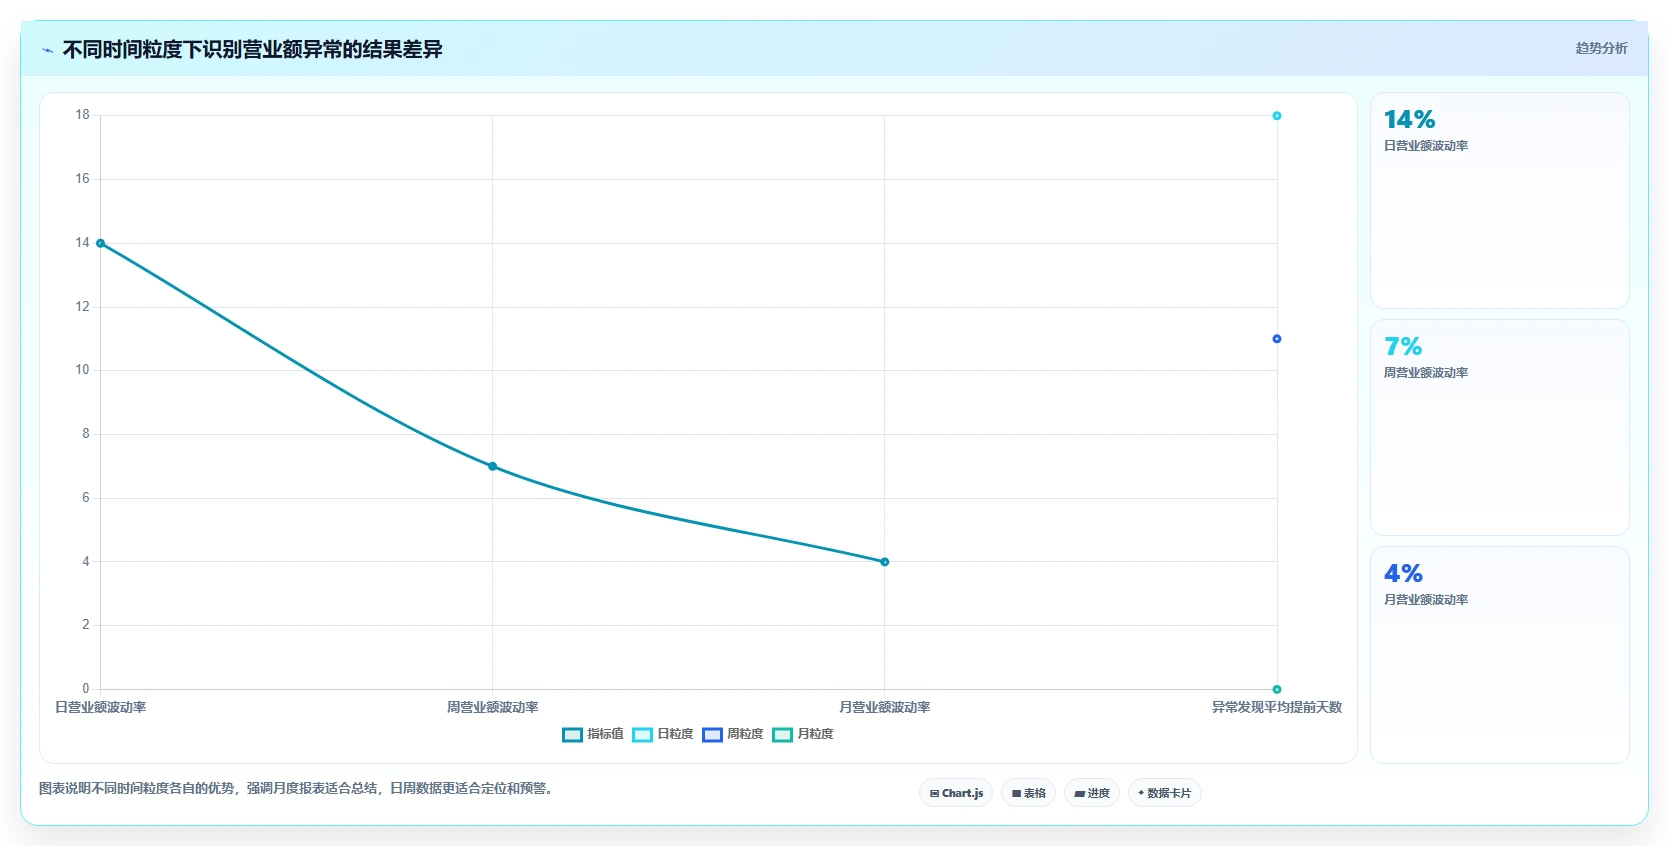Click the y-axis label 10

point(82,370)
